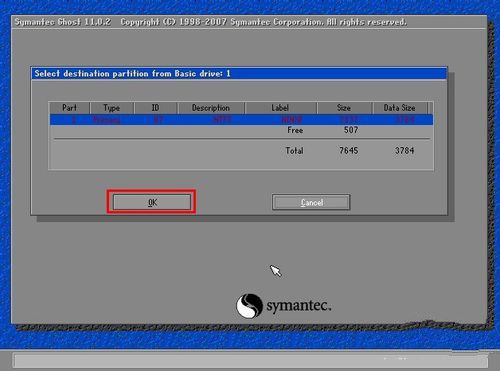The height and width of the screenshot is (371, 500).
Task: Select the highlighted Primary partition row
Action: click(x=241, y=119)
